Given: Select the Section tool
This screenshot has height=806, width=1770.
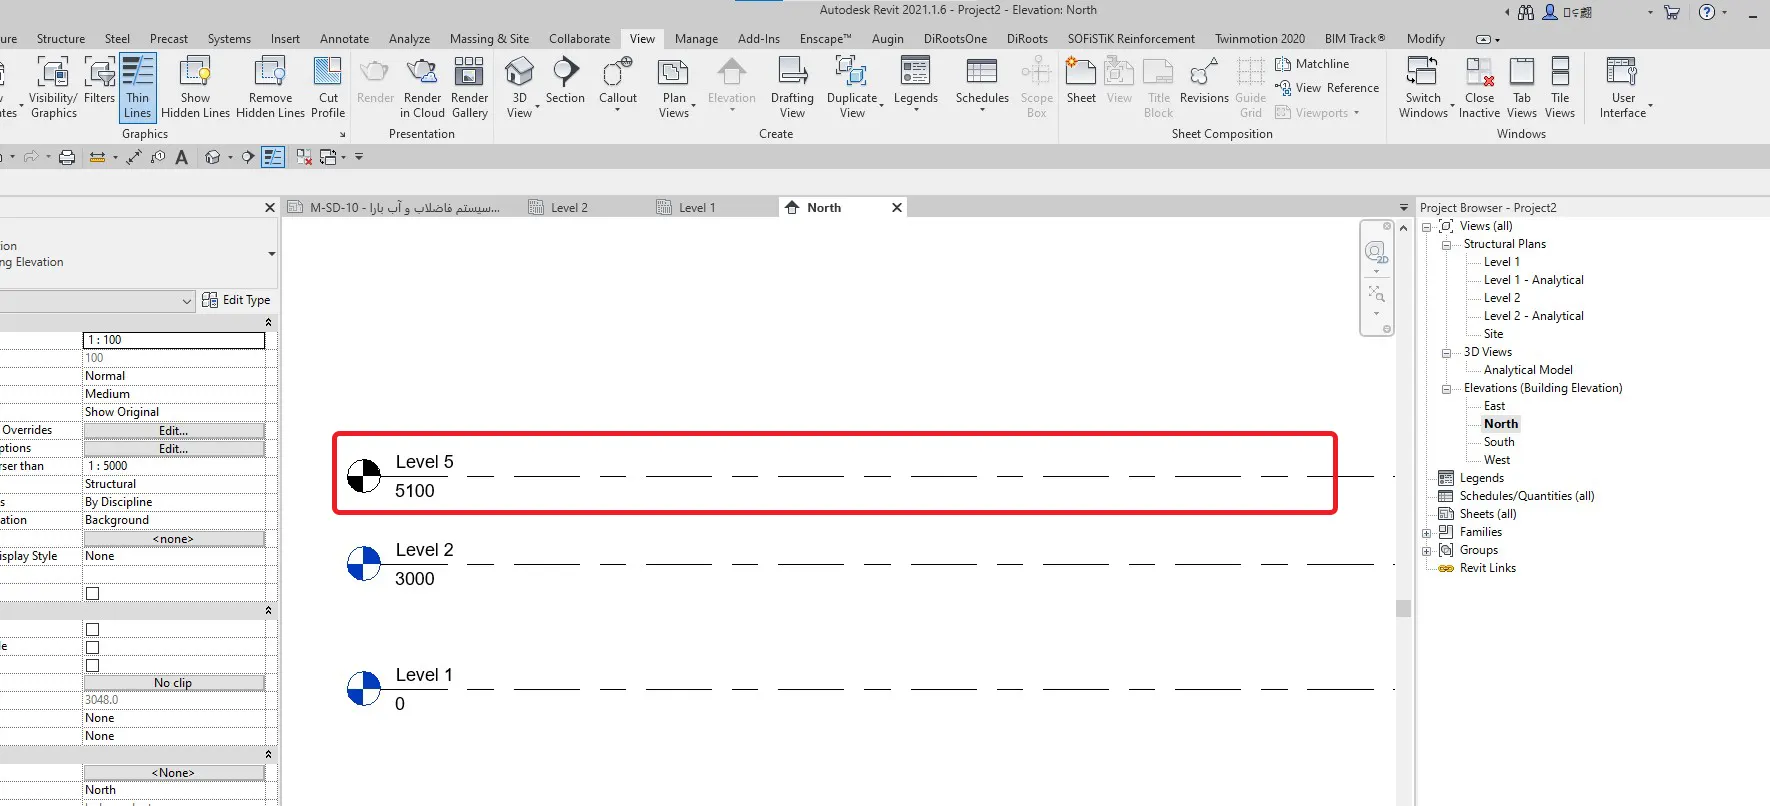Looking at the screenshot, I should pos(565,80).
